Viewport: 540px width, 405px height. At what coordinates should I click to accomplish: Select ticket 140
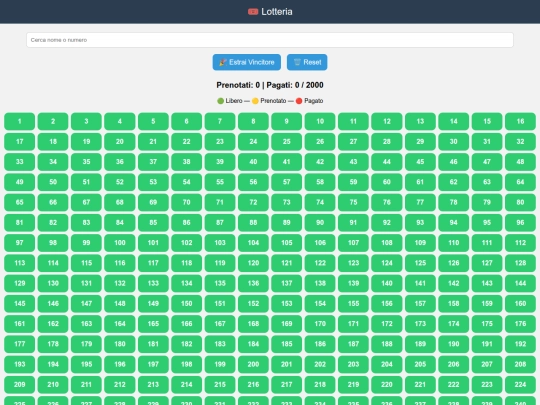click(x=387, y=283)
